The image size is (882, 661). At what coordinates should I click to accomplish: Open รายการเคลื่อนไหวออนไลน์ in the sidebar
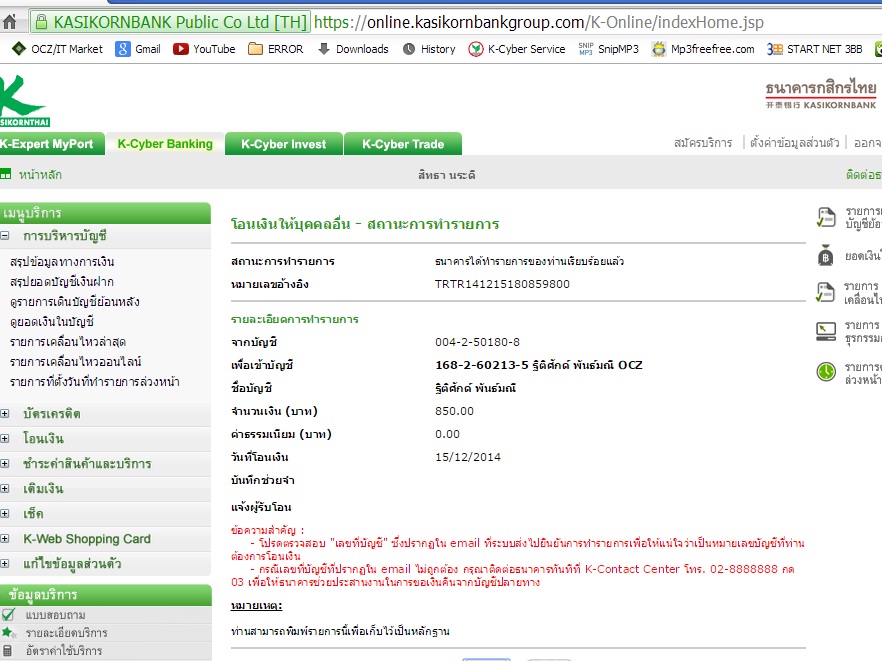point(75,362)
